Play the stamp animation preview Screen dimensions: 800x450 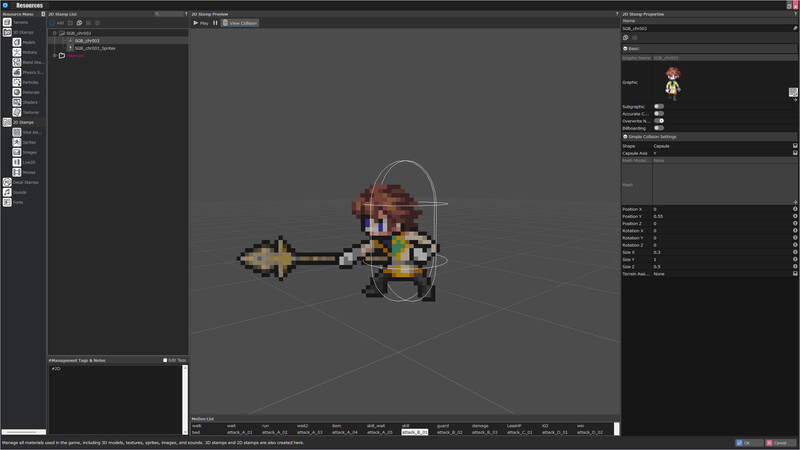click(201, 23)
